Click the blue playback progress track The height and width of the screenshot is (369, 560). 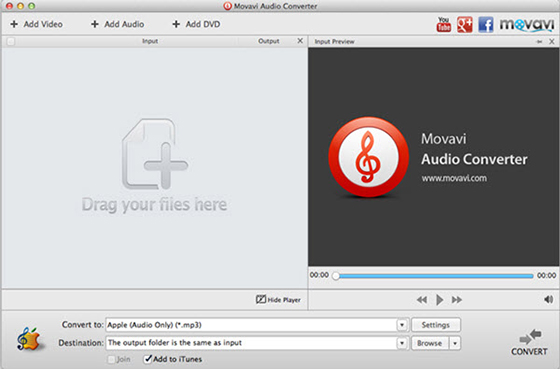[436, 276]
